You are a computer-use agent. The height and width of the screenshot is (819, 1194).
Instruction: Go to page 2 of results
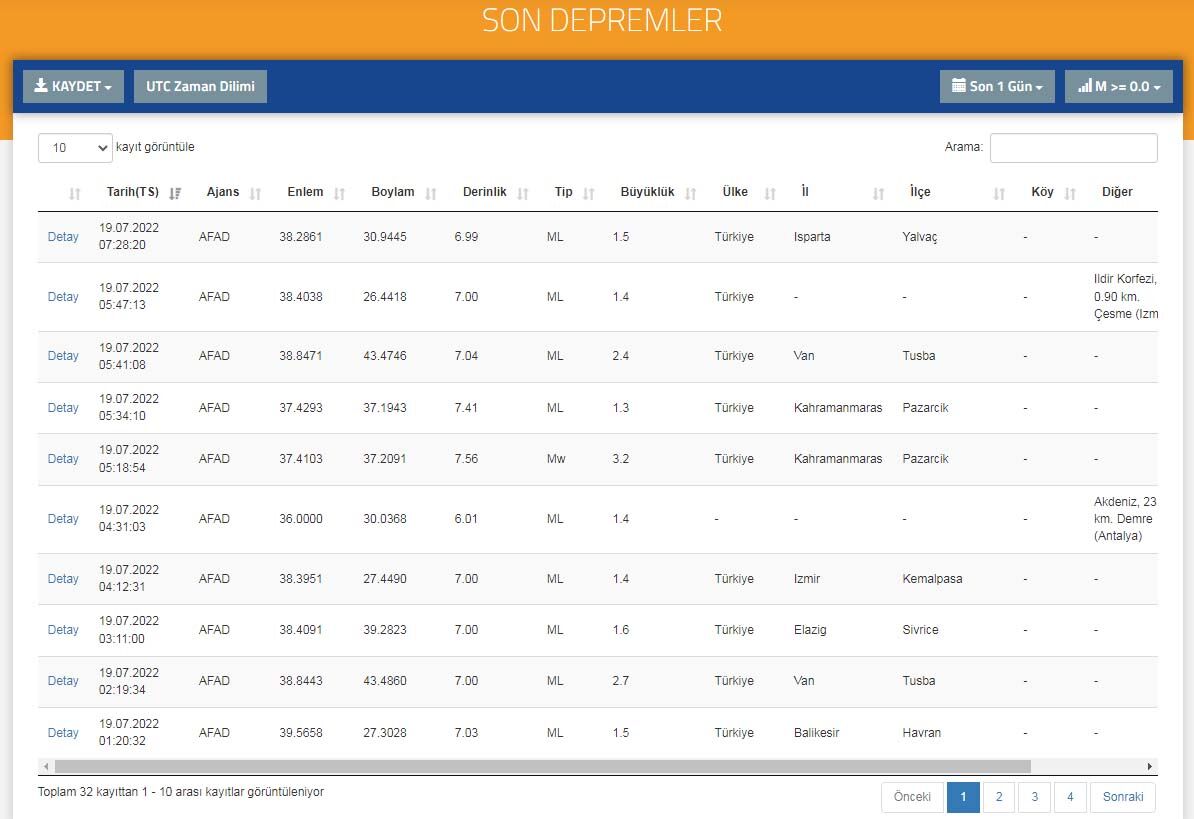999,797
